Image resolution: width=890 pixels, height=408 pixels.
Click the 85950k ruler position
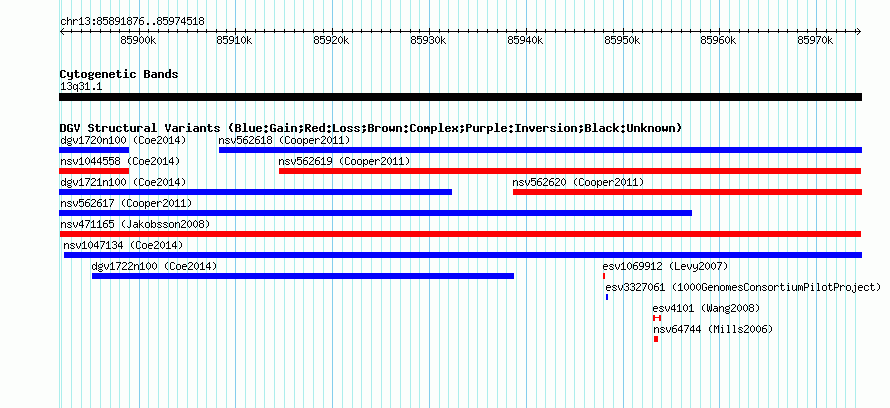click(x=623, y=40)
